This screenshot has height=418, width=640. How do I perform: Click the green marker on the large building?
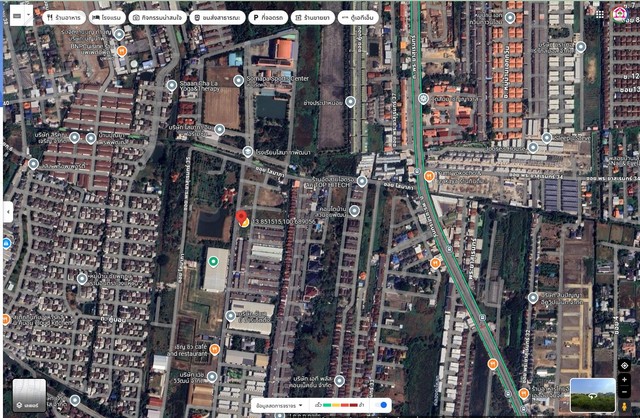pyautogui.click(x=214, y=262)
